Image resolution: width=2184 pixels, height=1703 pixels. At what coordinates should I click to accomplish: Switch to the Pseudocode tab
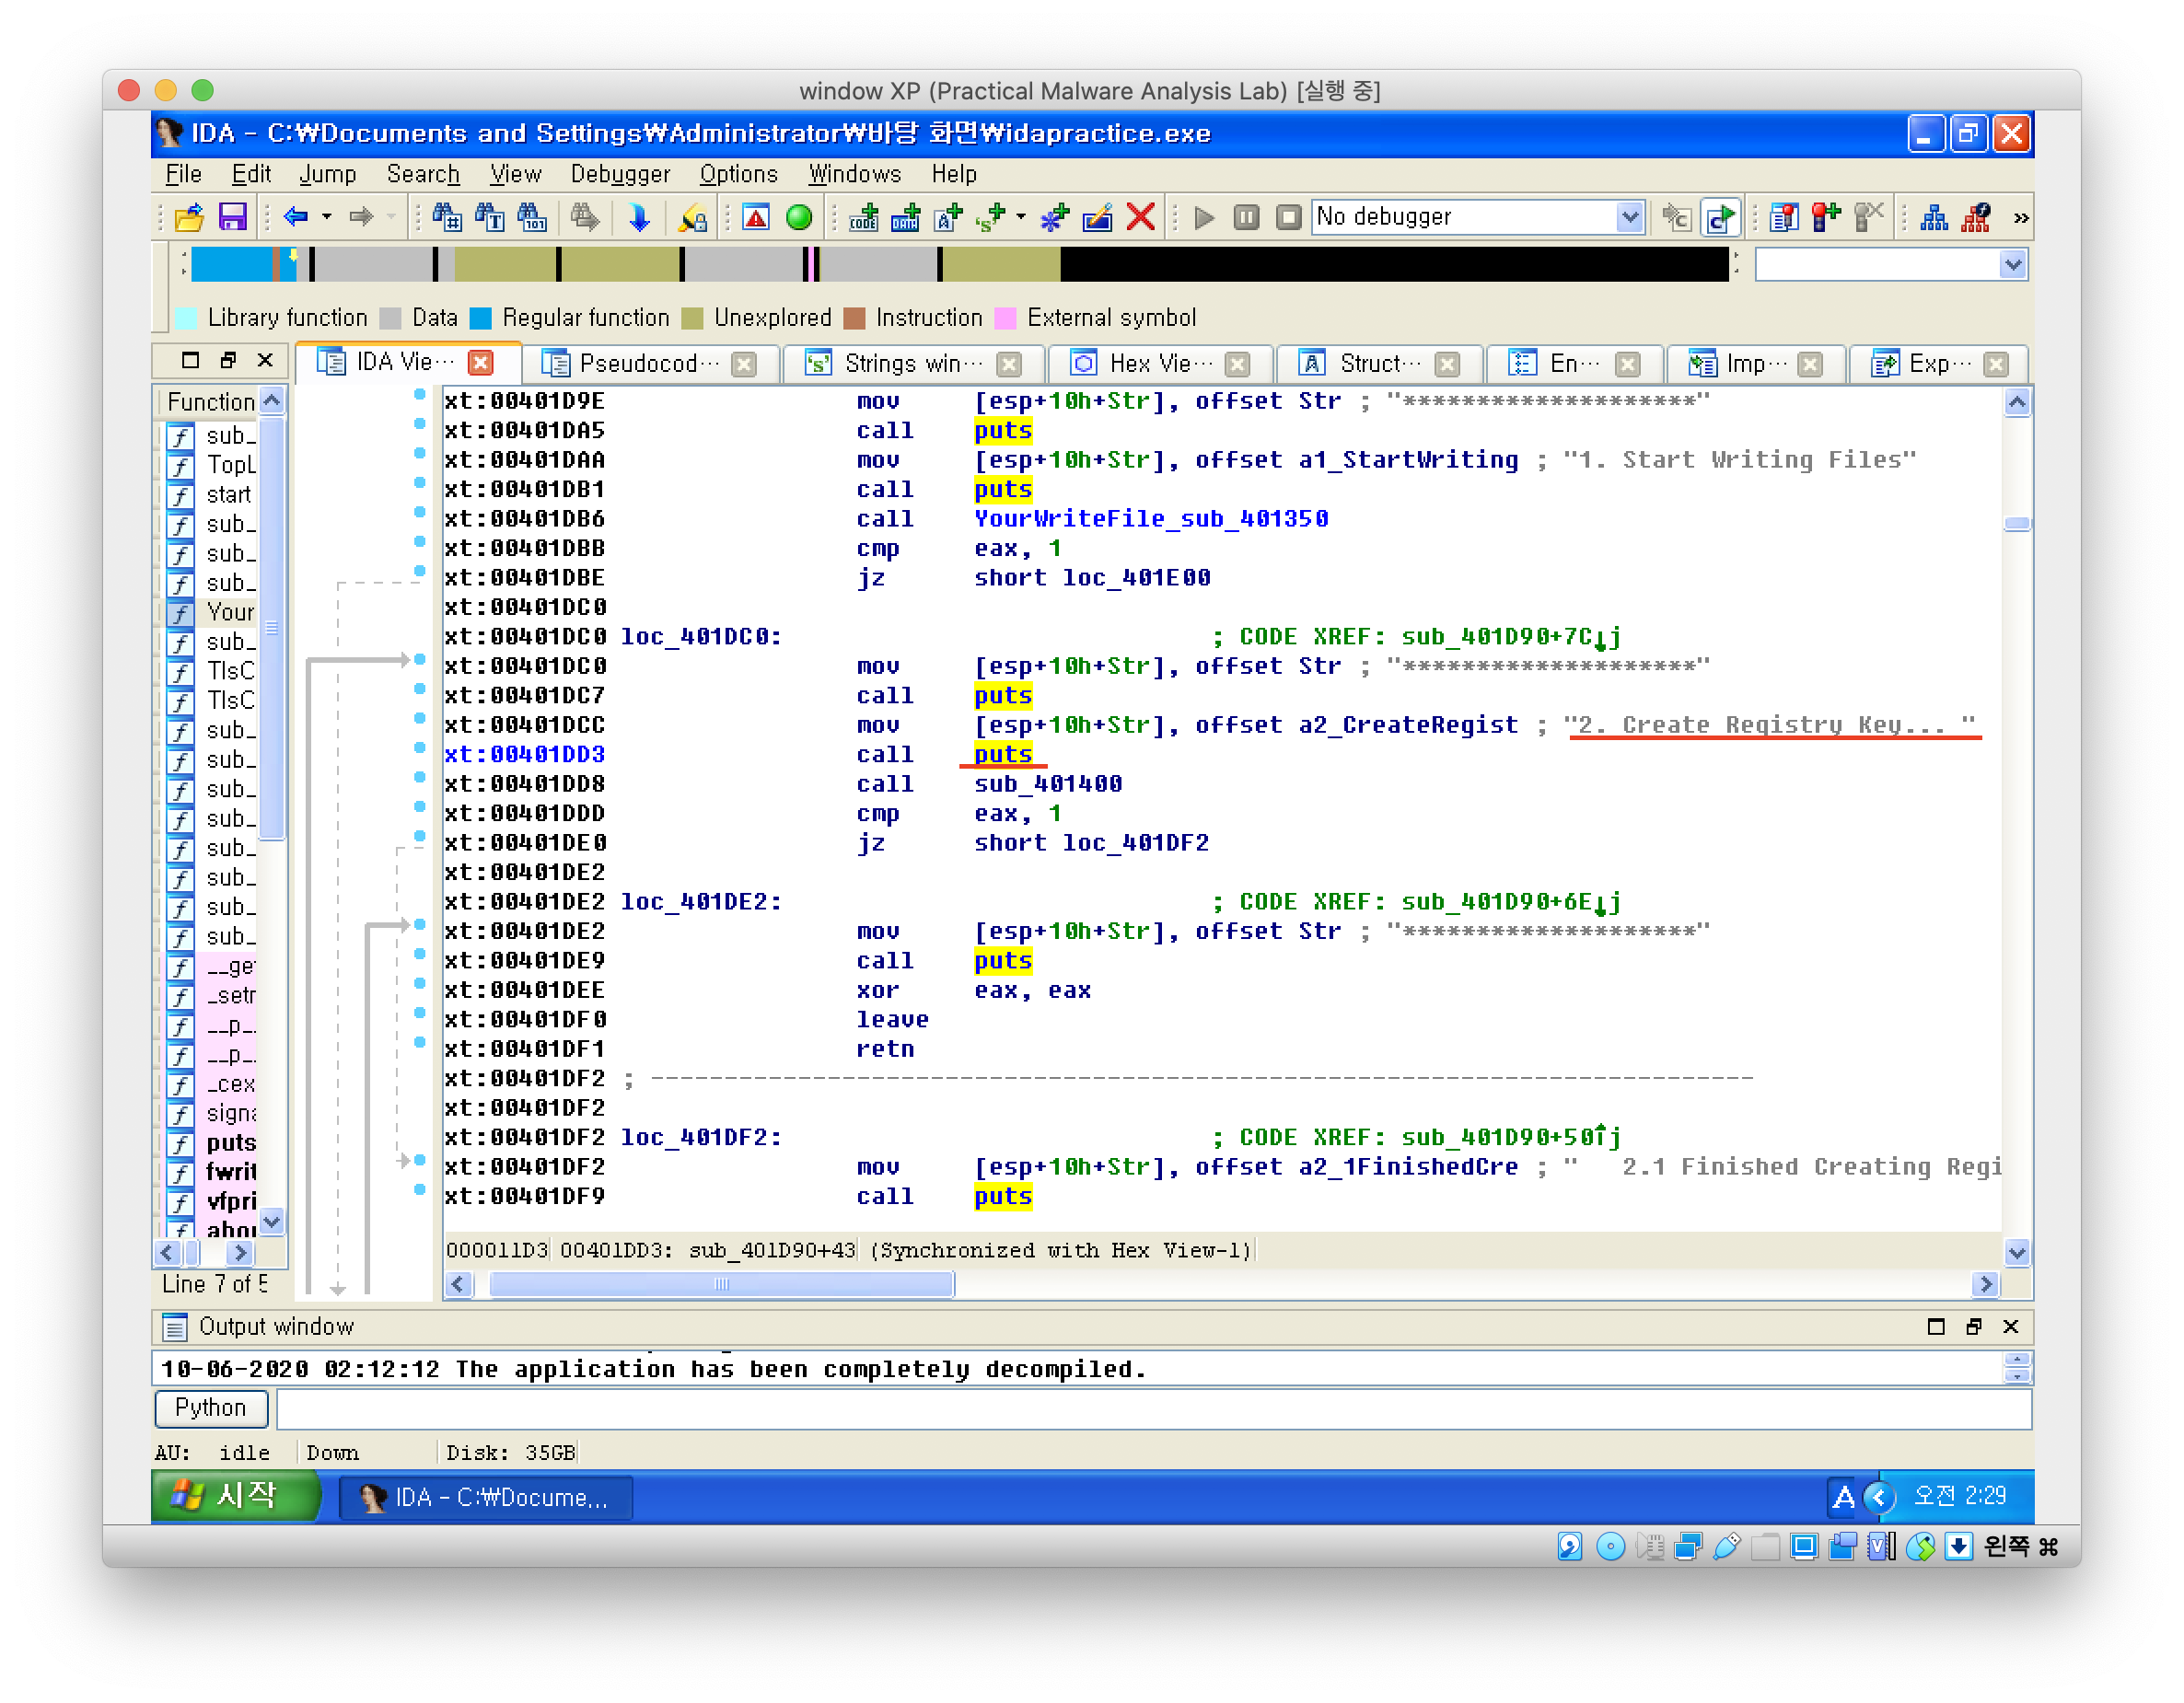click(x=648, y=363)
